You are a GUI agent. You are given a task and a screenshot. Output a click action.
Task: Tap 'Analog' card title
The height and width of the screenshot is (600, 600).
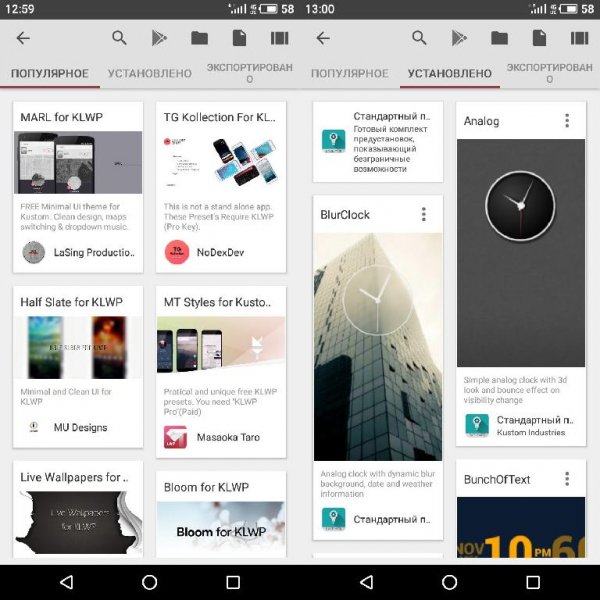coord(481,121)
